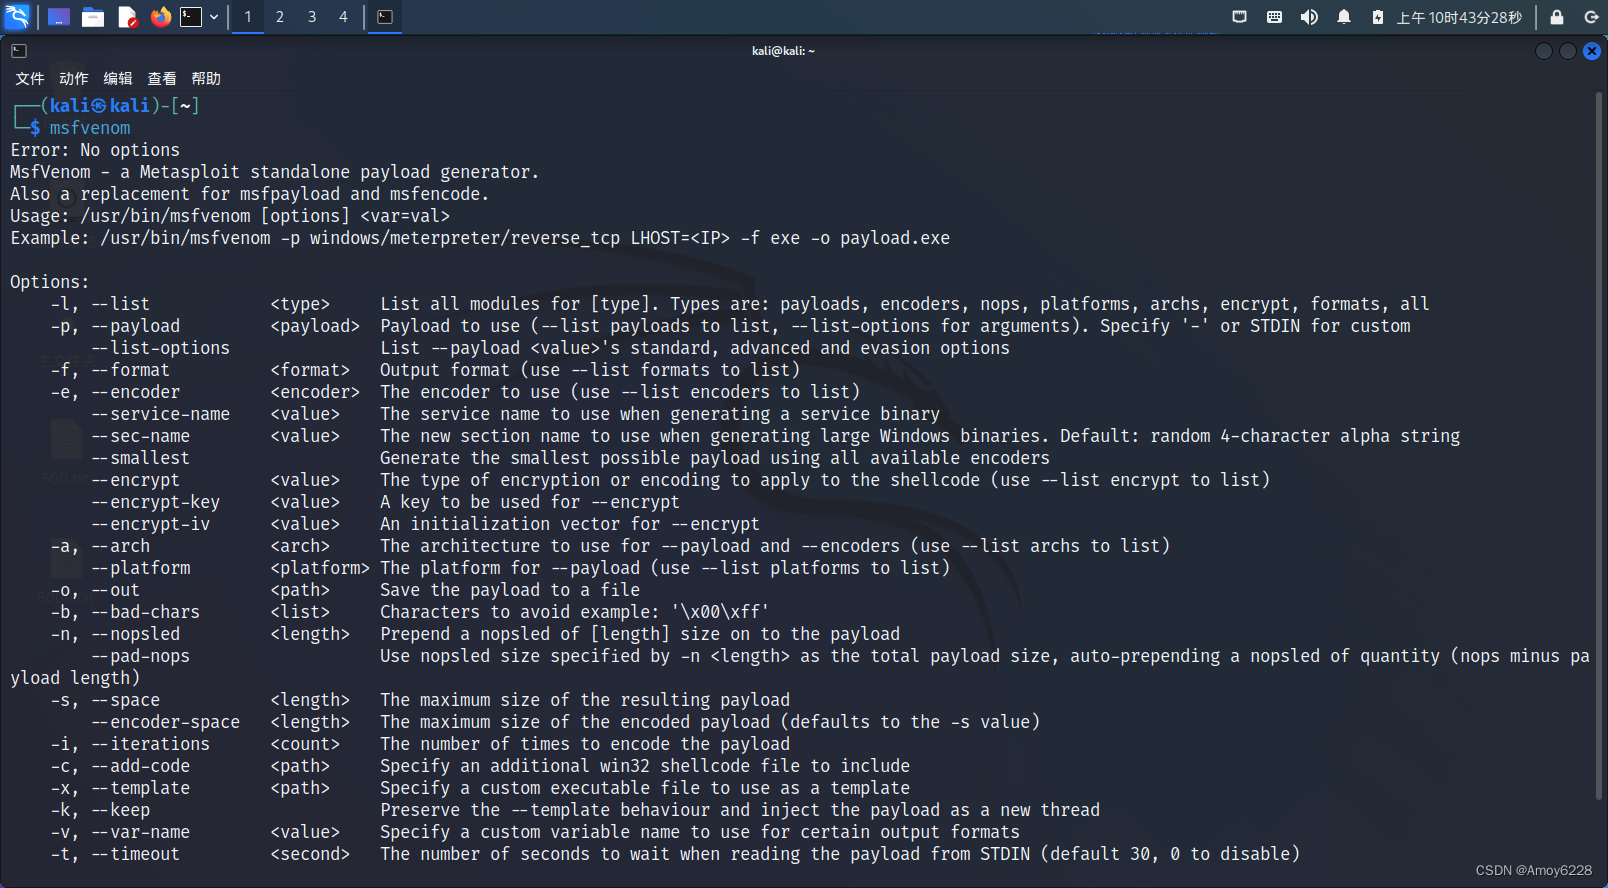Click the show desktop panel icon

tap(59, 17)
